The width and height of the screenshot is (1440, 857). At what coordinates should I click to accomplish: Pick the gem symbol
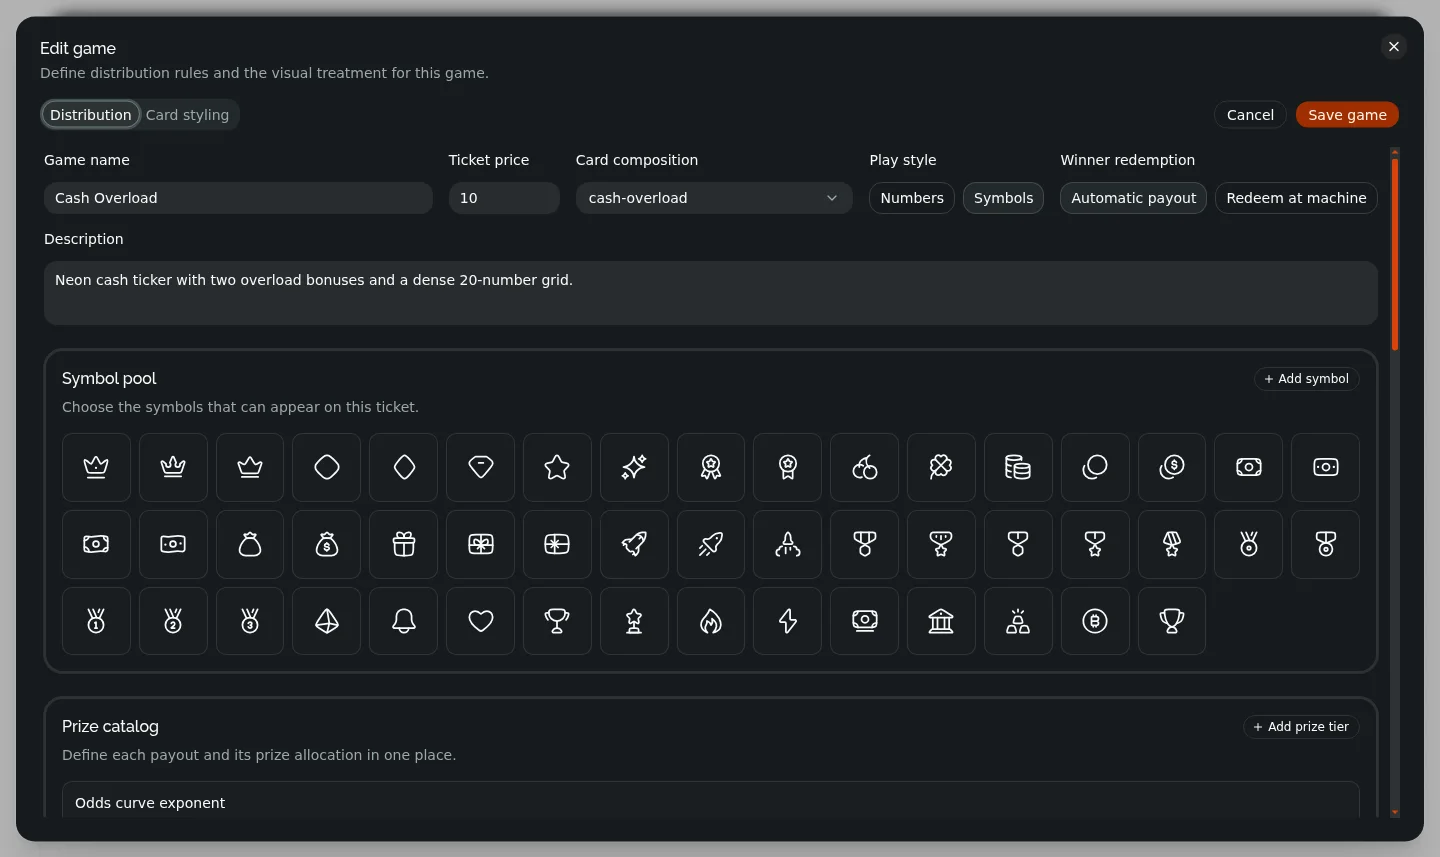[481, 467]
